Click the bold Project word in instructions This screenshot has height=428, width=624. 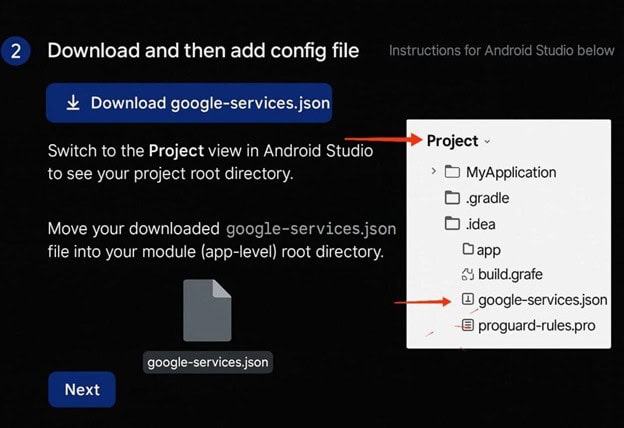pyautogui.click(x=176, y=151)
